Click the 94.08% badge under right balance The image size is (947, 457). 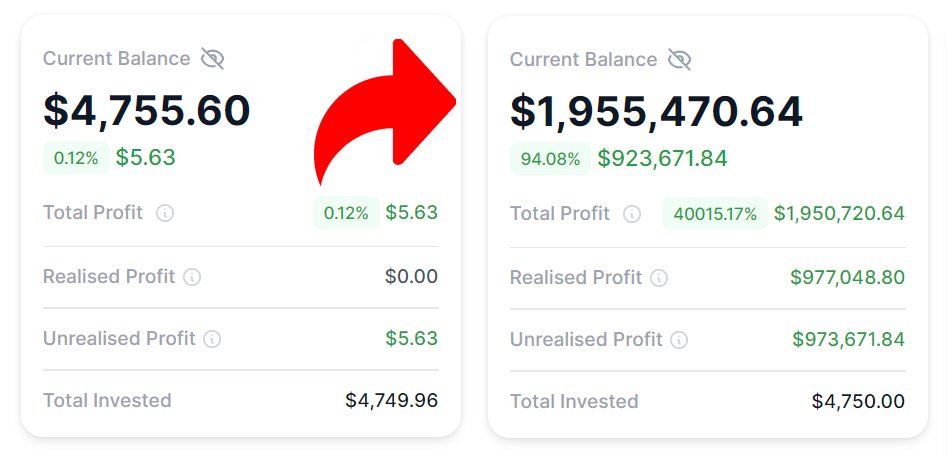pos(550,159)
